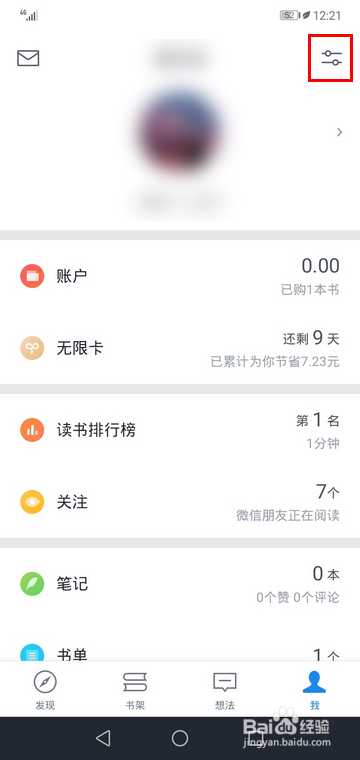Open 7个 WeChat friends reading list
The width and height of the screenshot is (360, 760).
(x=328, y=492)
